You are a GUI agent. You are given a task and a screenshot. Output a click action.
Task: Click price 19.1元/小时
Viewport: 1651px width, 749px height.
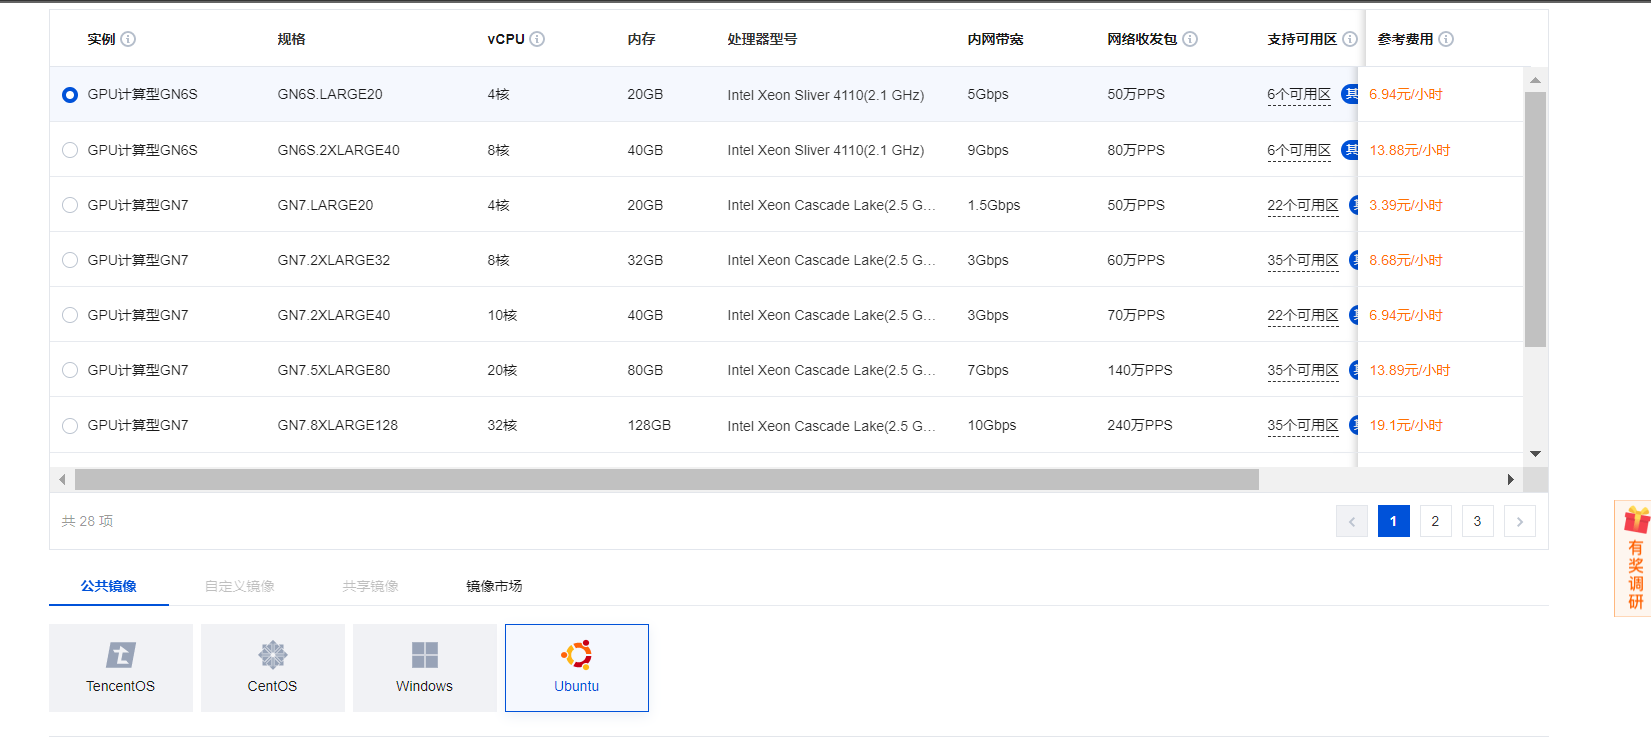[x=1406, y=426]
